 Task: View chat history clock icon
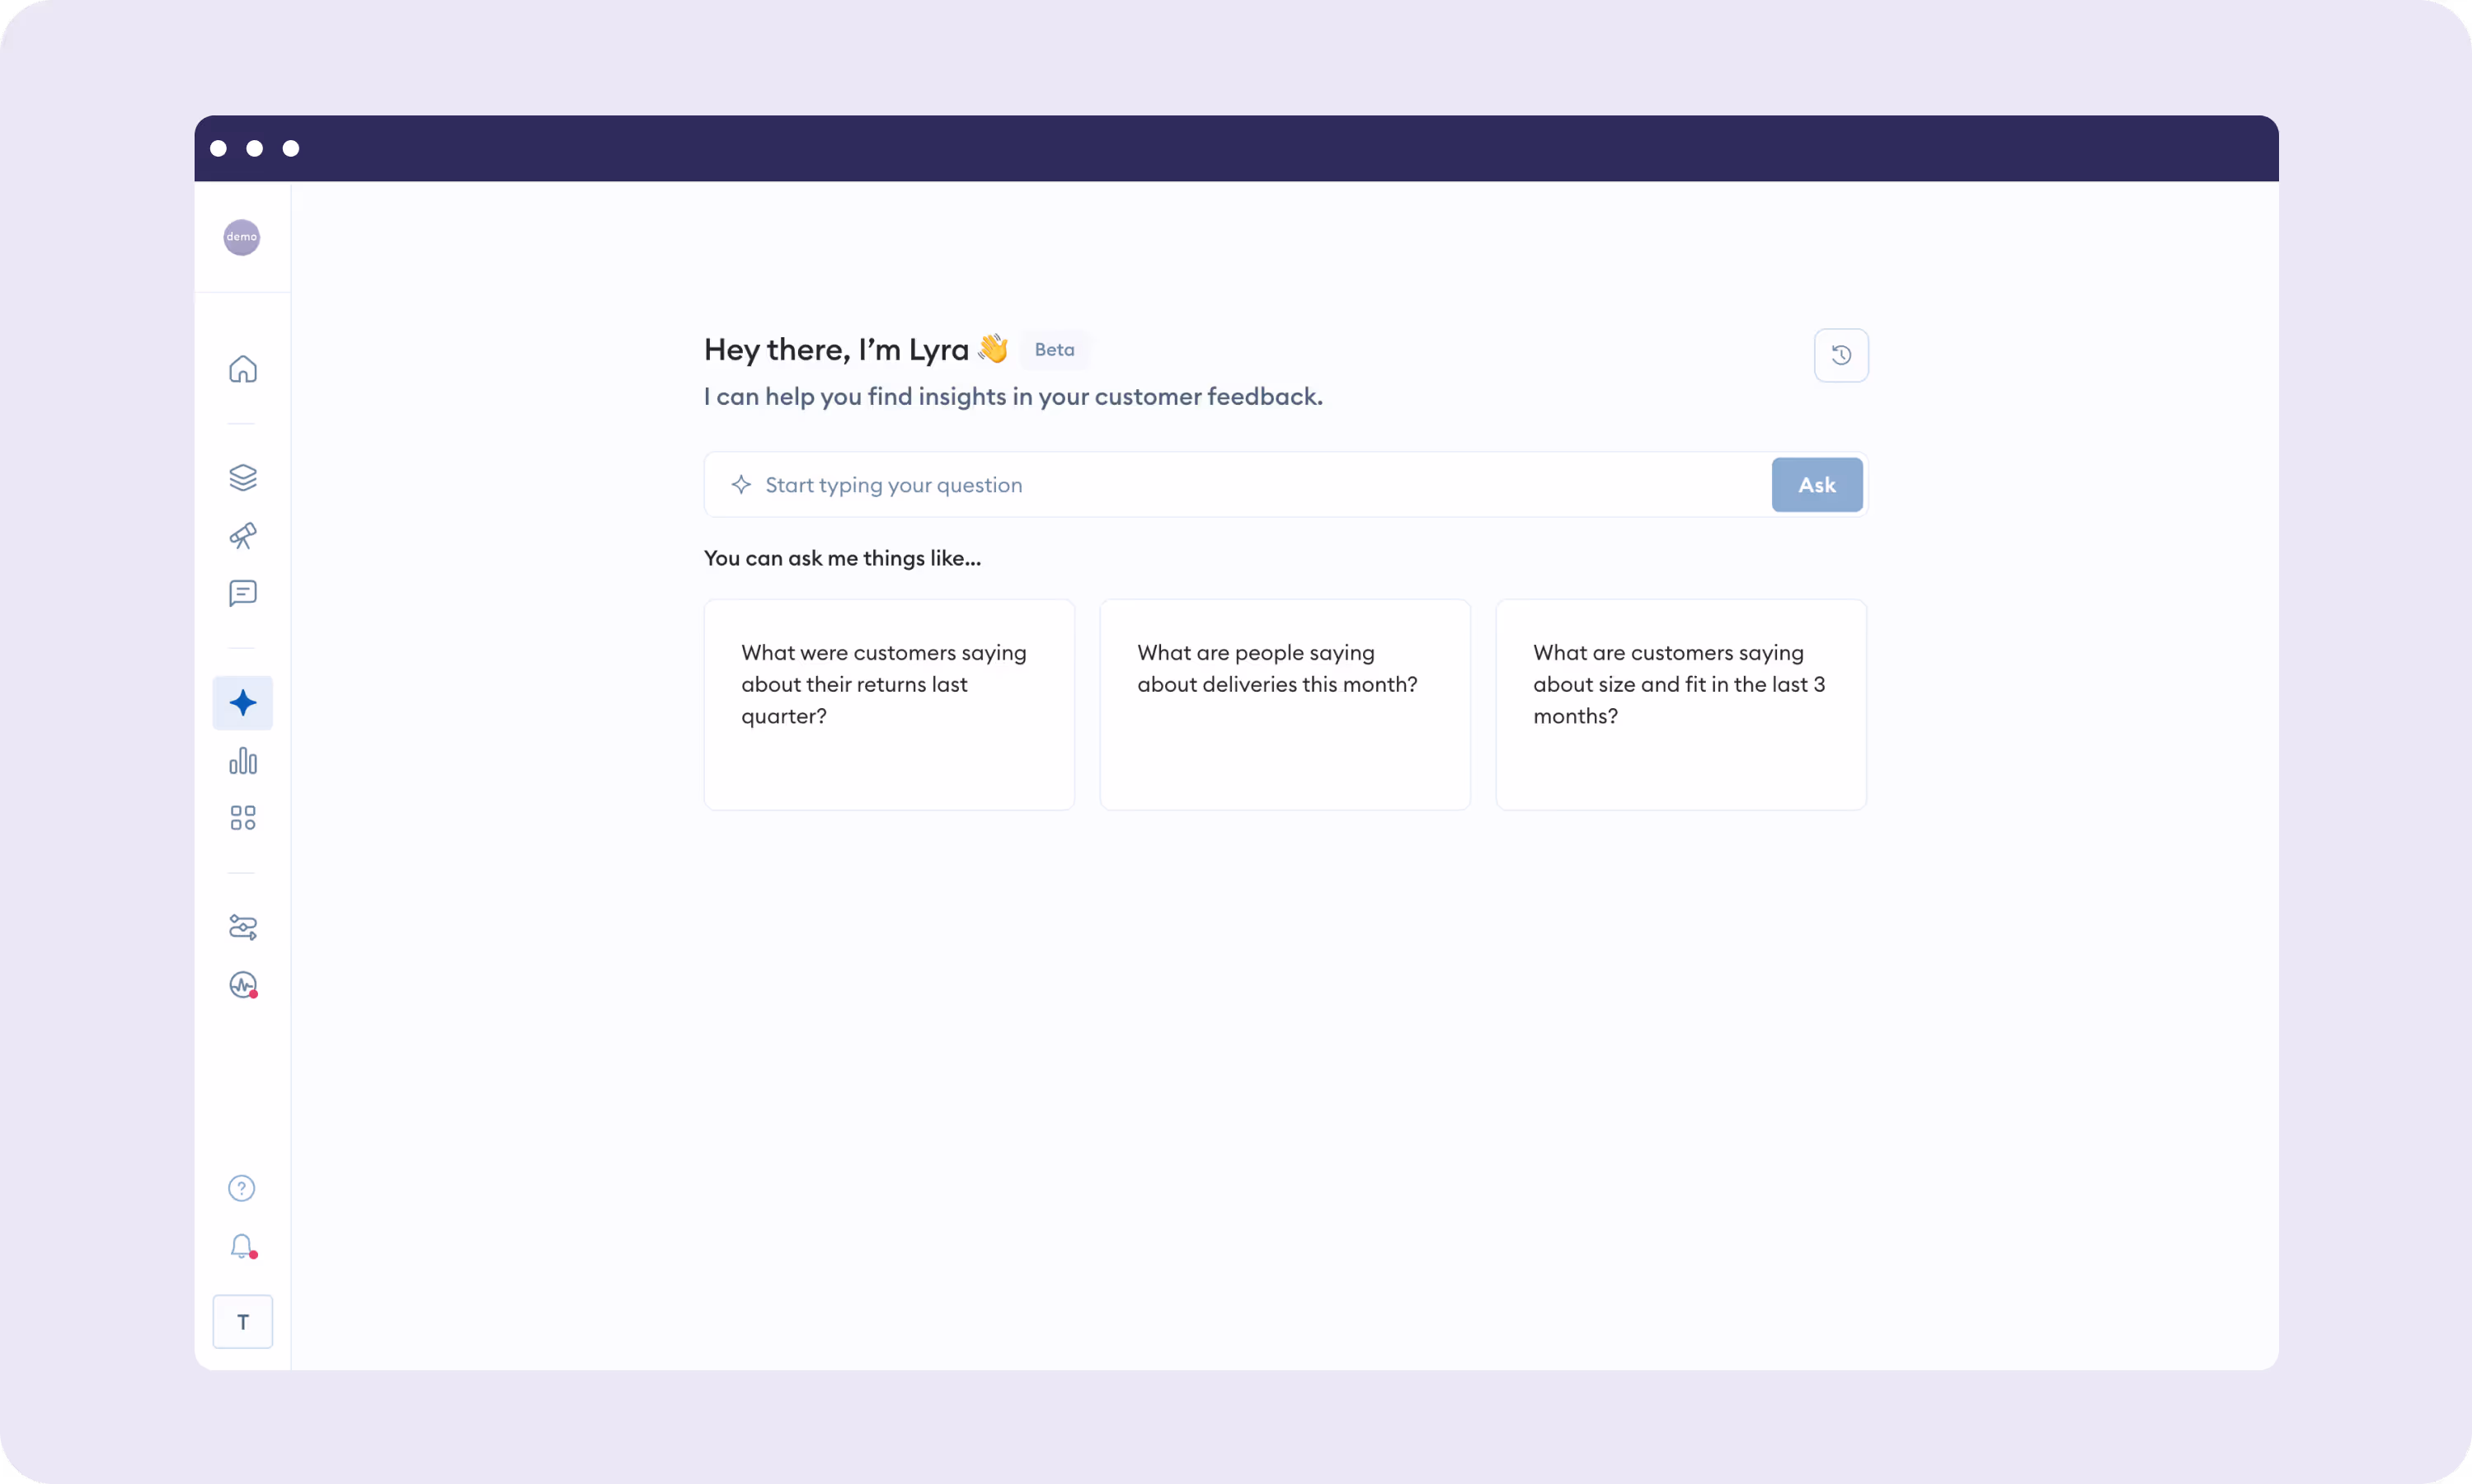1841,355
